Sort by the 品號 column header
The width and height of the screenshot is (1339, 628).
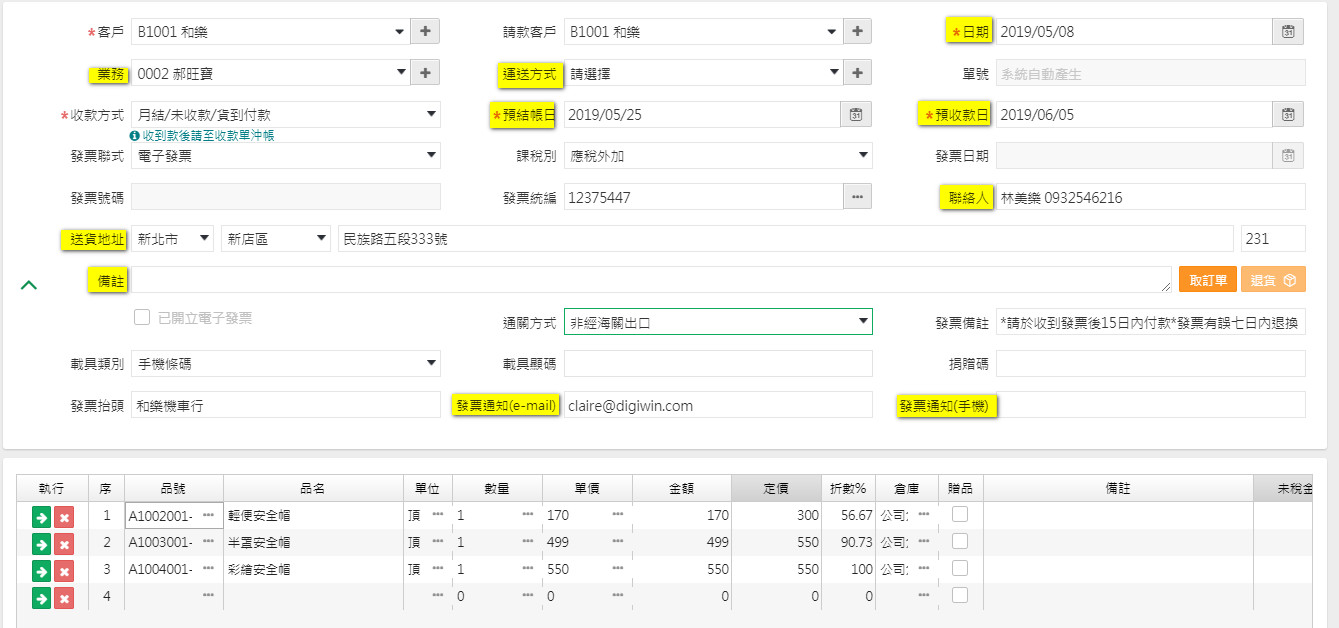[173, 488]
